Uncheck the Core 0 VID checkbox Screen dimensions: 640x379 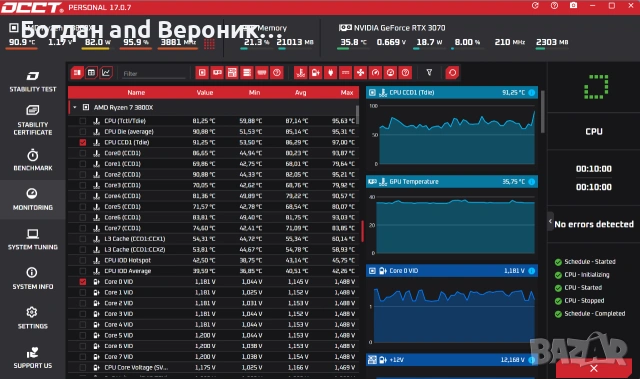click(x=83, y=281)
